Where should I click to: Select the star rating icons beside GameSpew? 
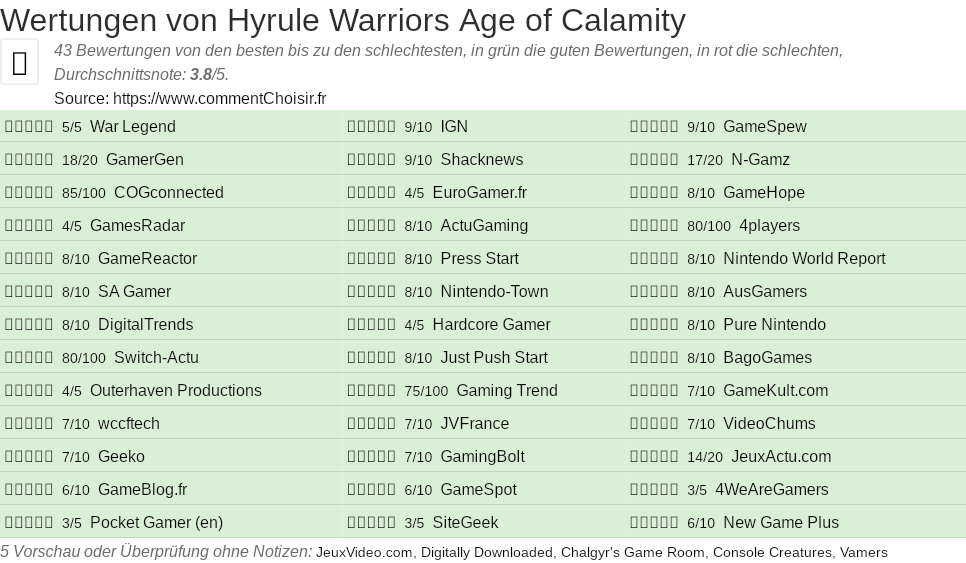point(654,127)
